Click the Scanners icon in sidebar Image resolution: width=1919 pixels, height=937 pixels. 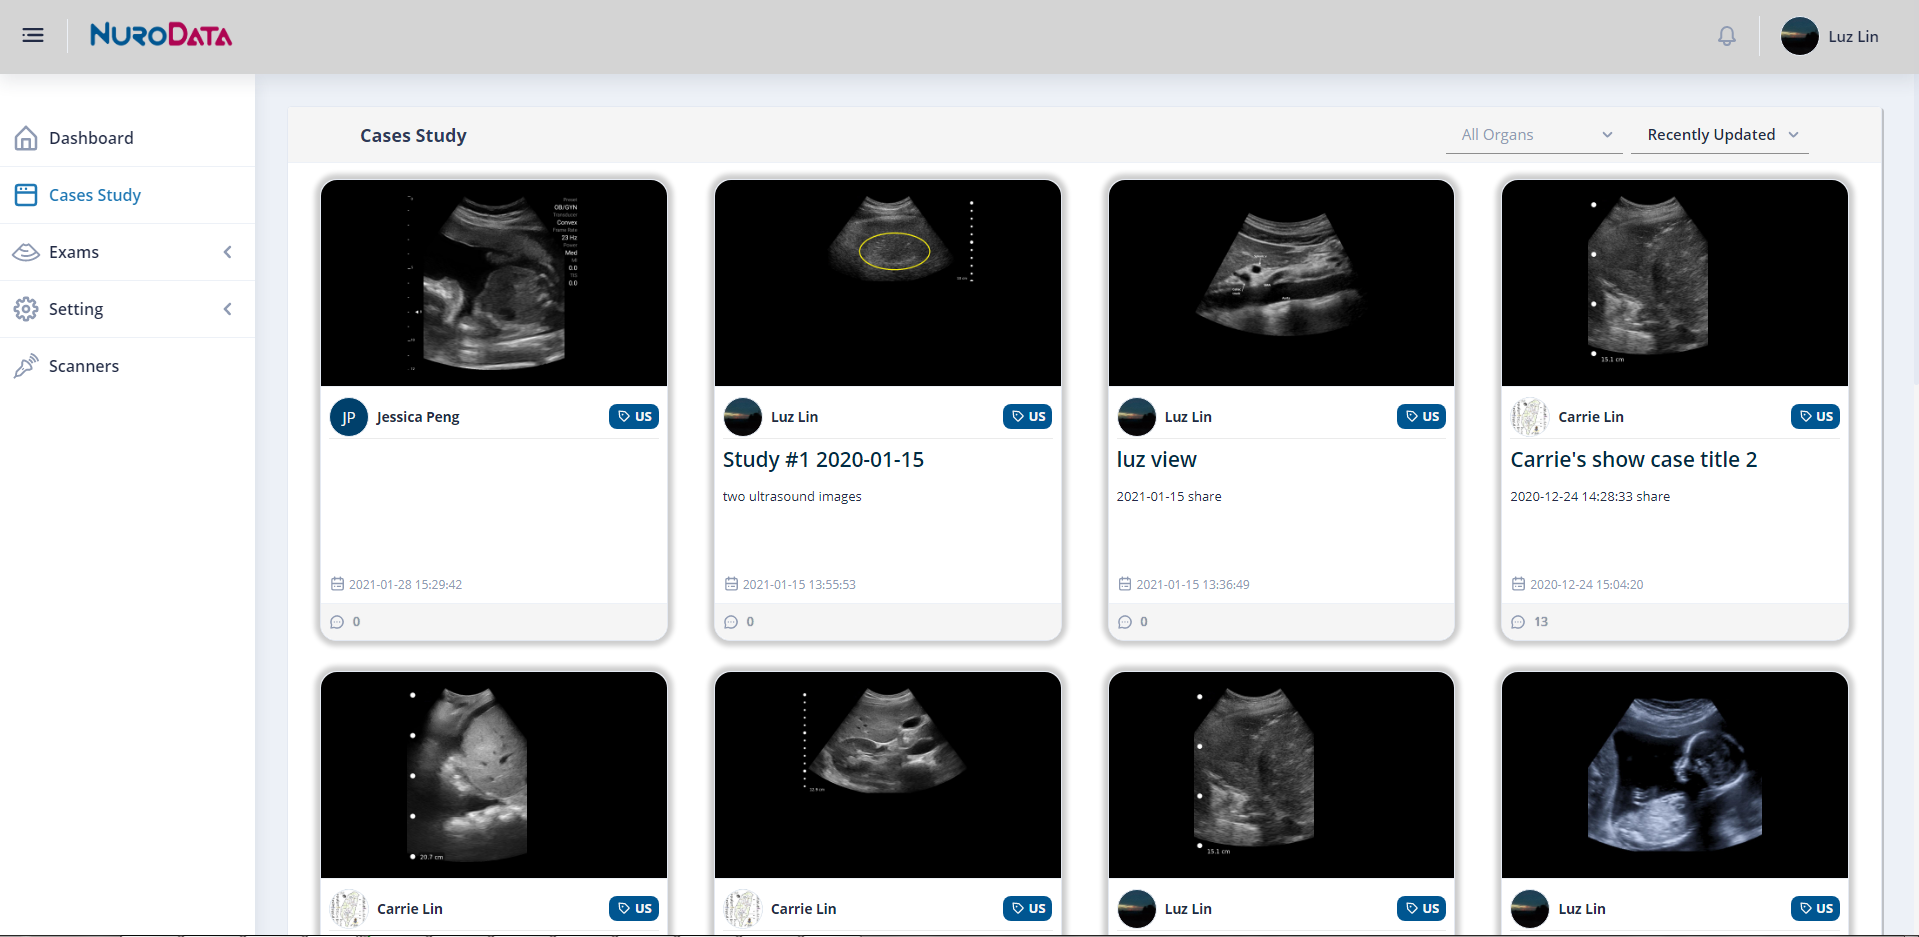(x=26, y=366)
